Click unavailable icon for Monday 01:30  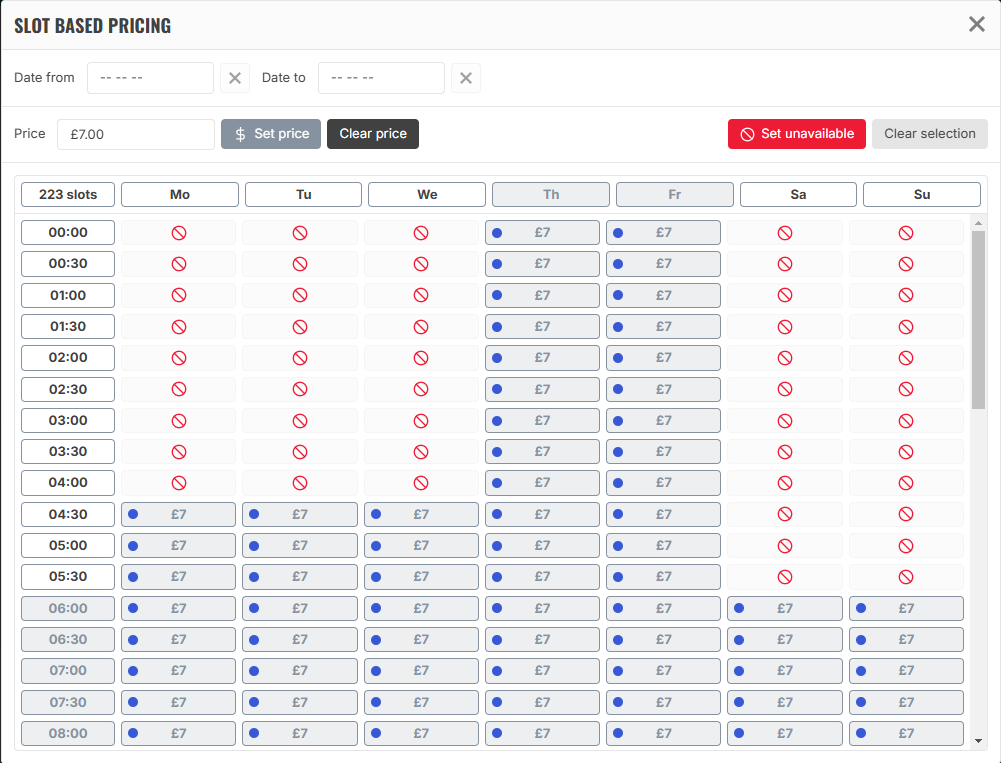(x=179, y=327)
